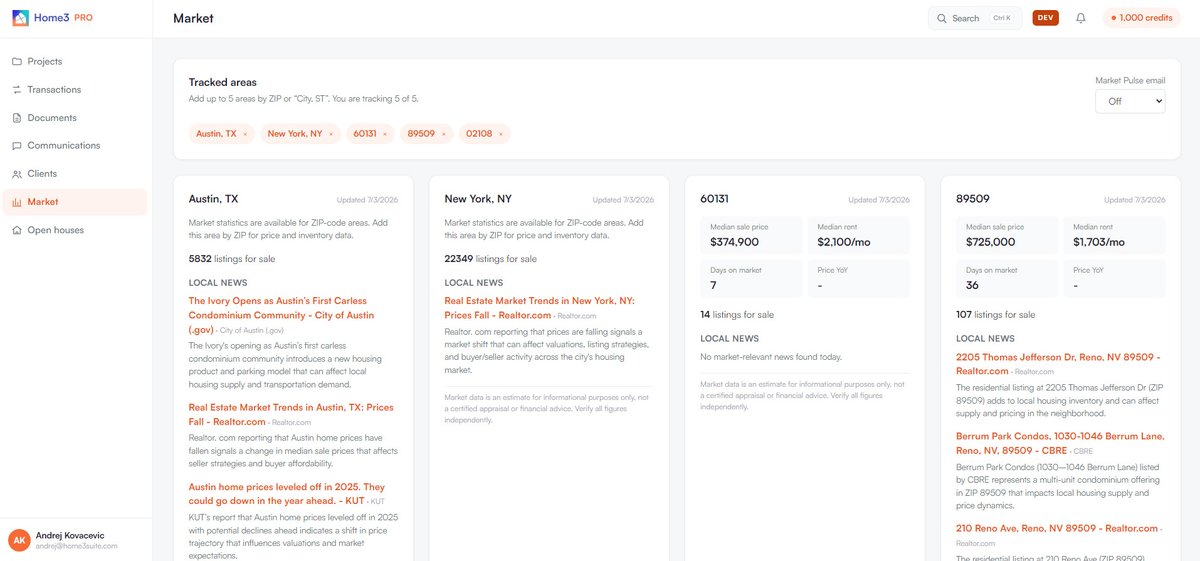Click the $374,900 median sale price value

coord(734,242)
